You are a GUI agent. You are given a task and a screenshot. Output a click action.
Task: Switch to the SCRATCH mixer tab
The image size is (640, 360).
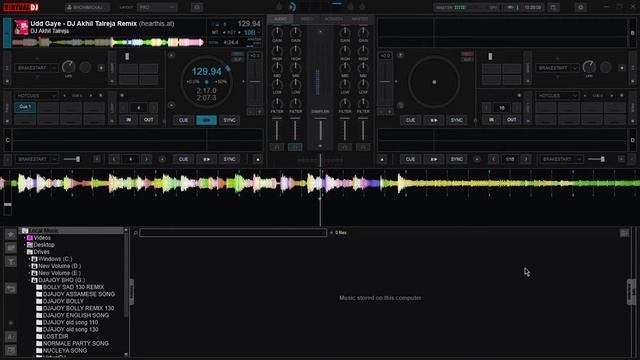(x=333, y=19)
